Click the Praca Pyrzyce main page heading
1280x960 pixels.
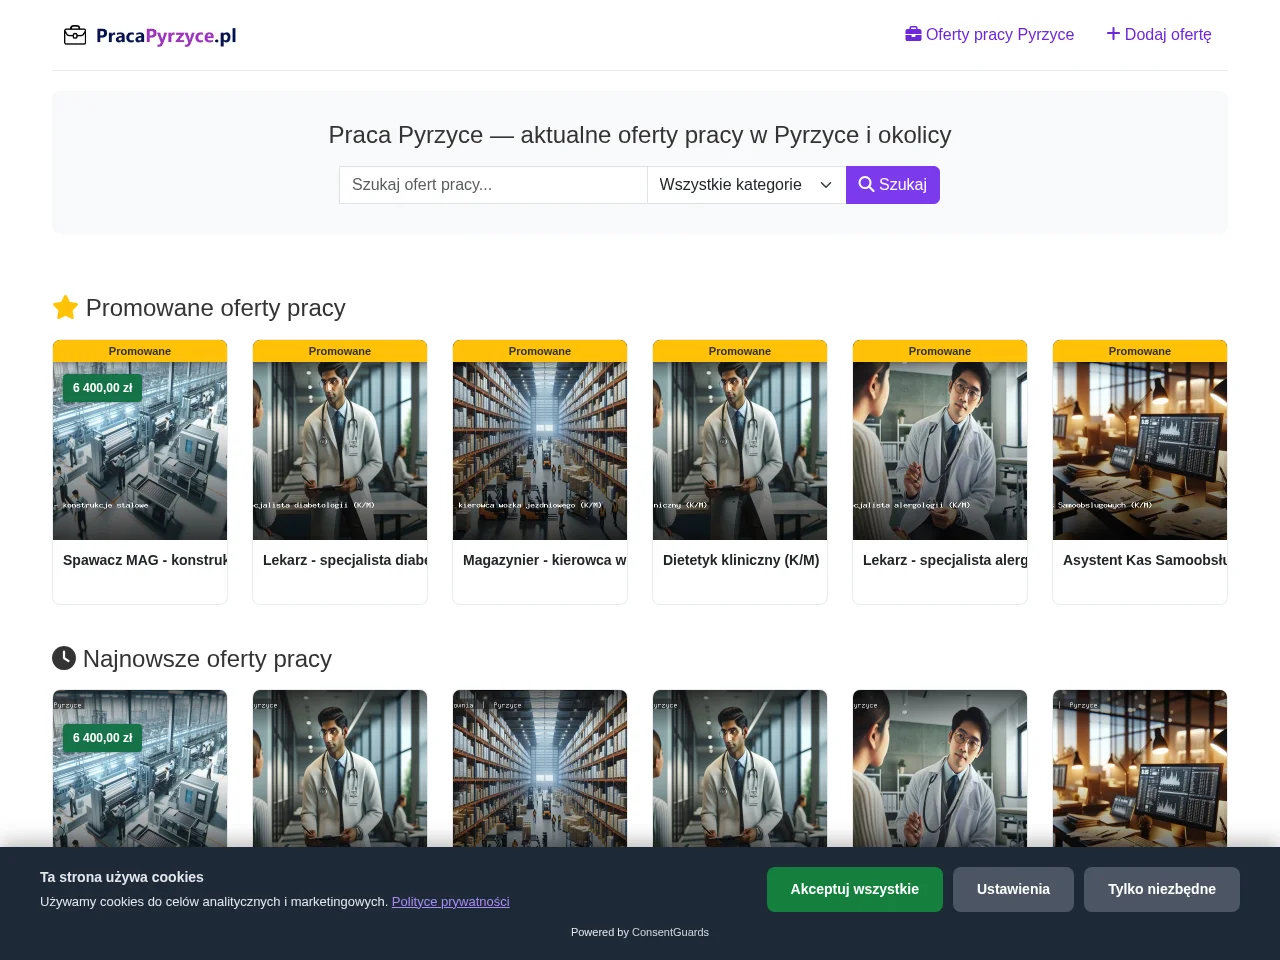[640, 135]
